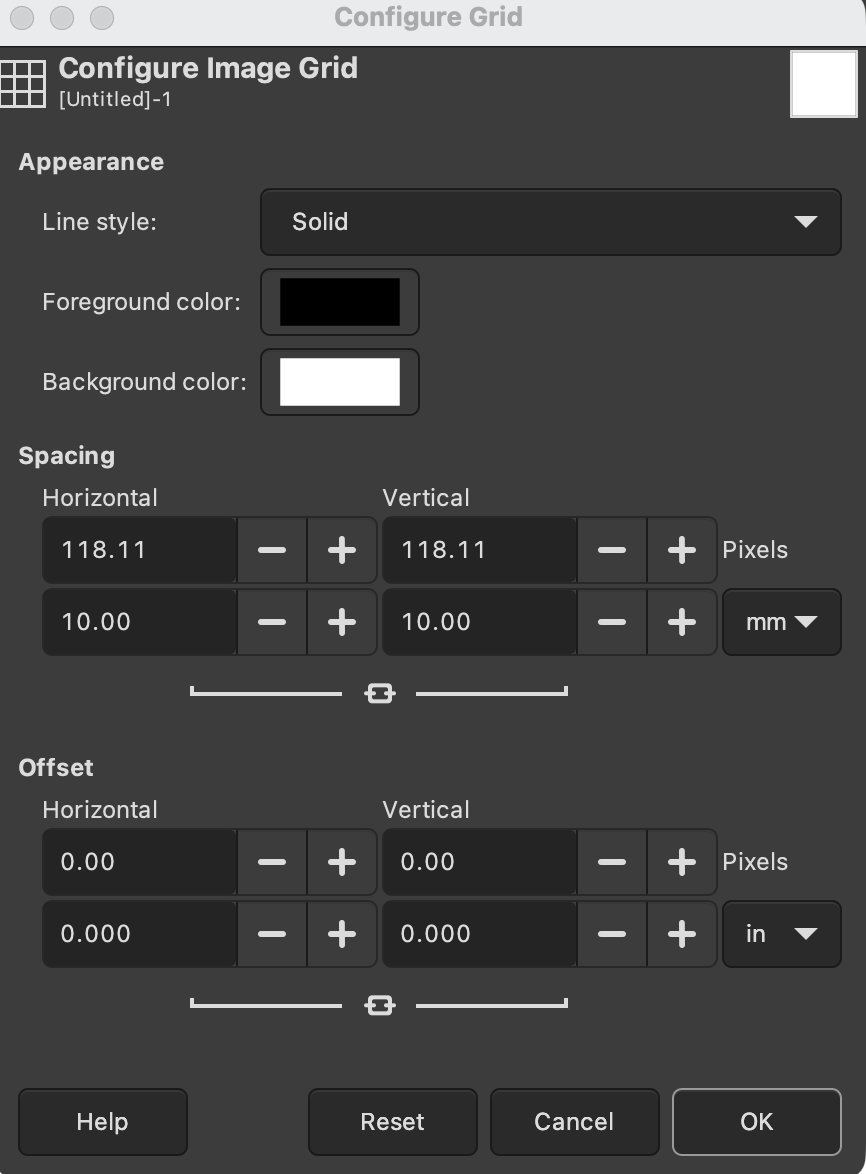Change the offset unit from in
This screenshot has width=866, height=1174.
[781, 934]
